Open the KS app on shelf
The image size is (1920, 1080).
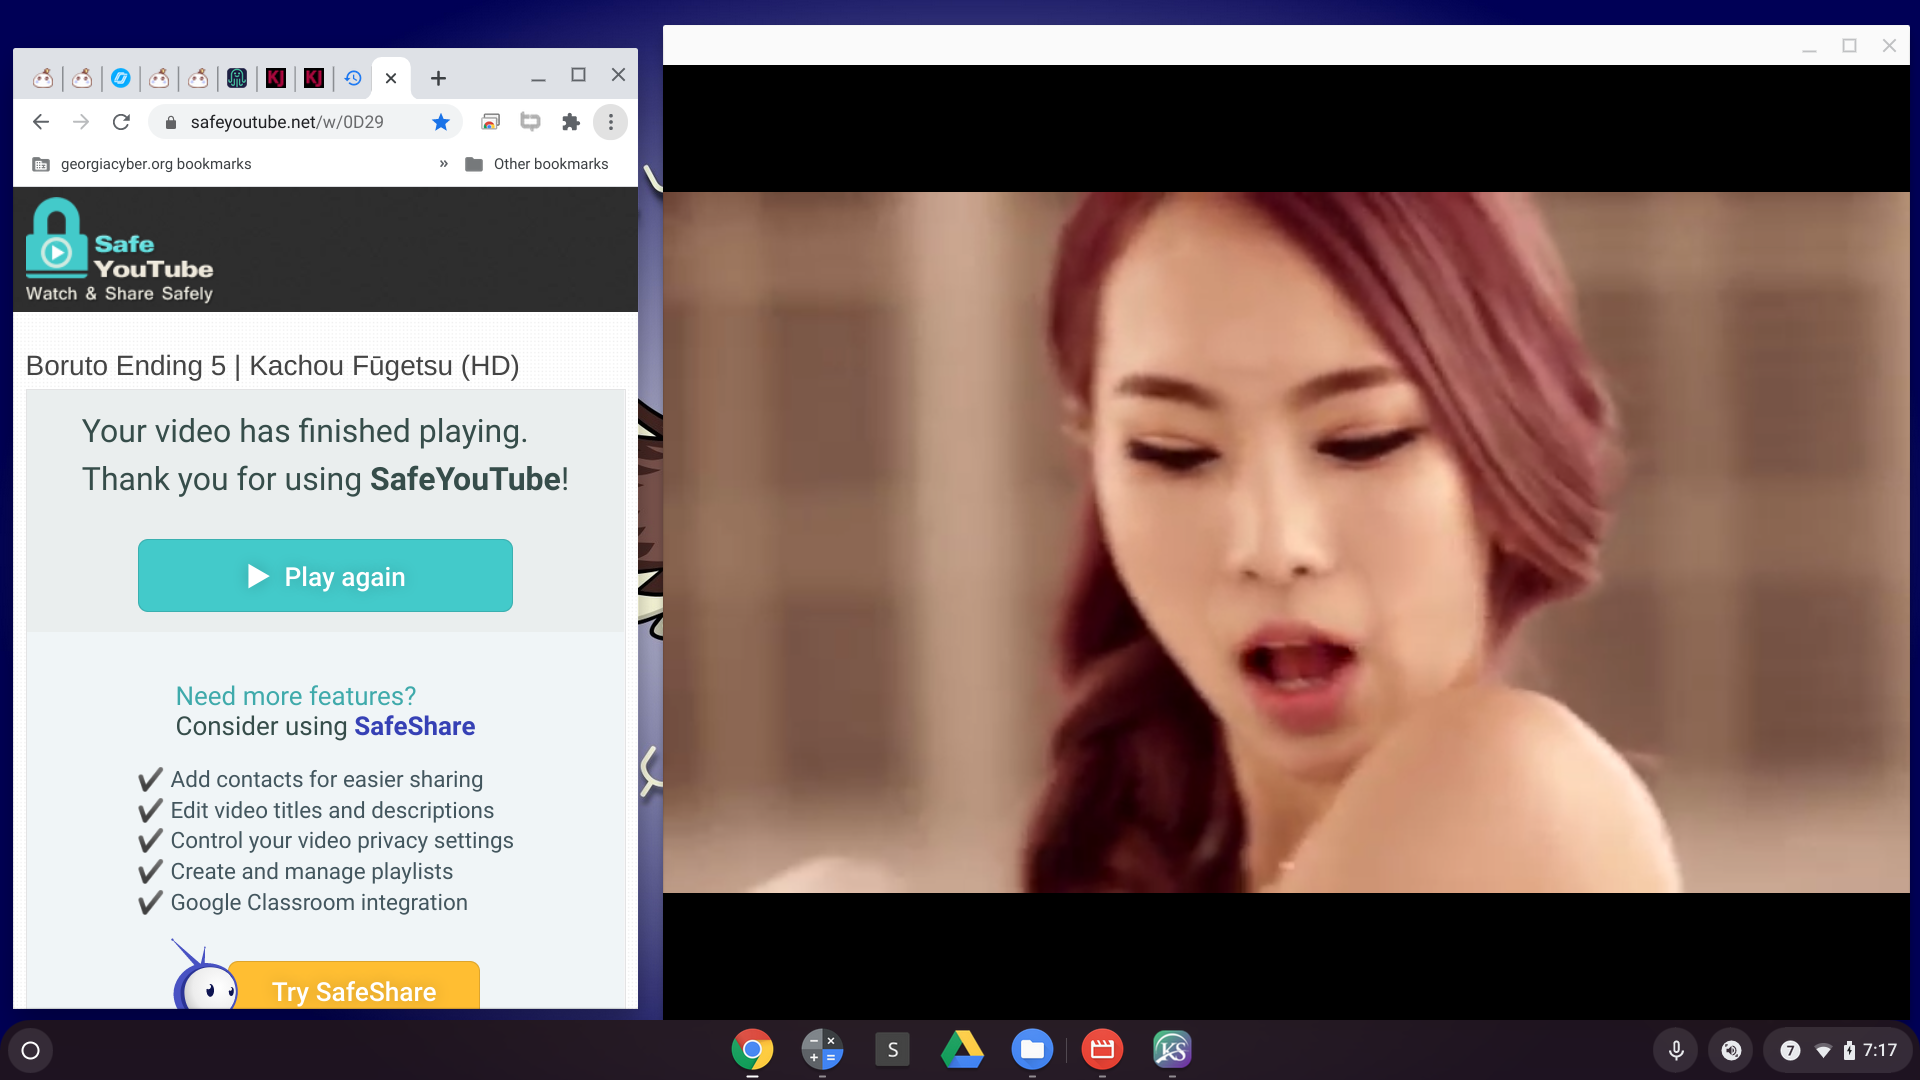click(1172, 1050)
